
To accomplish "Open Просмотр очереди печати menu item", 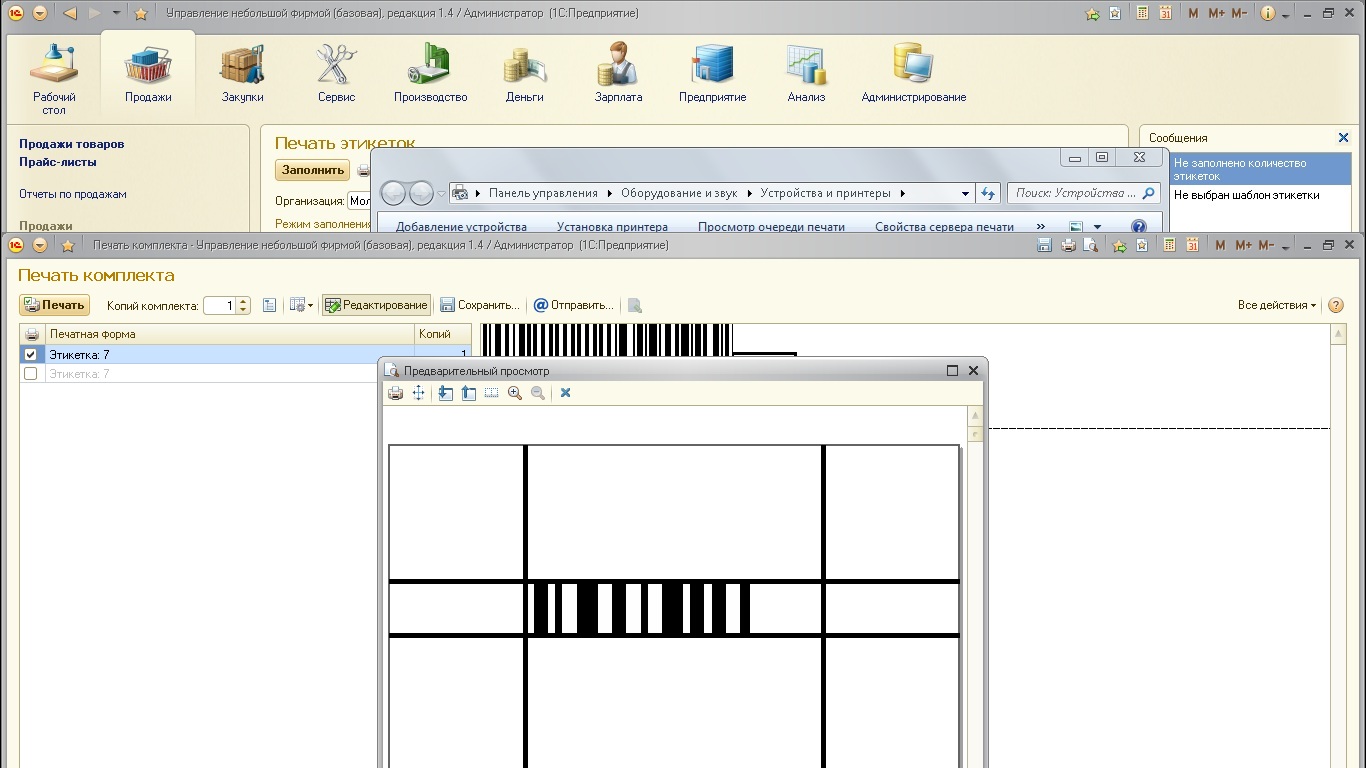I will 771,227.
